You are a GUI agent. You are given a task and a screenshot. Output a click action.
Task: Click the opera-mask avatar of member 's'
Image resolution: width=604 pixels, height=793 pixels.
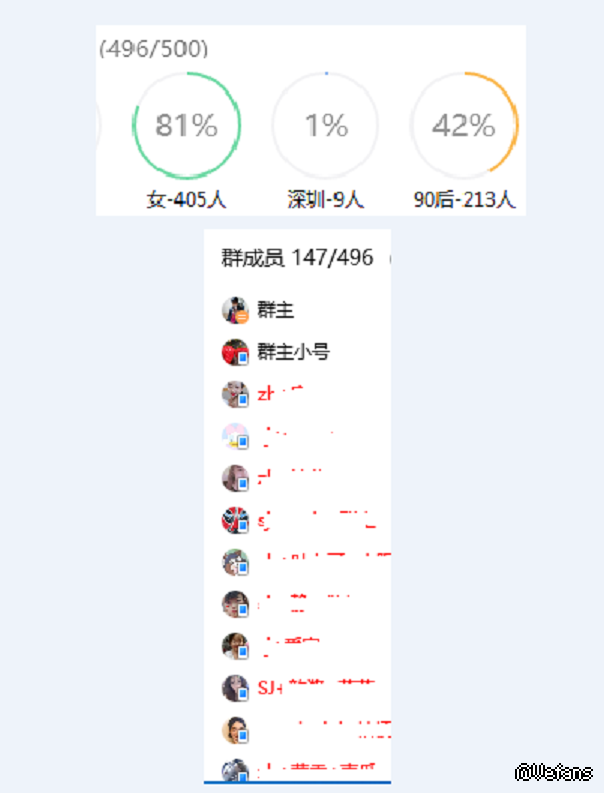[234, 520]
